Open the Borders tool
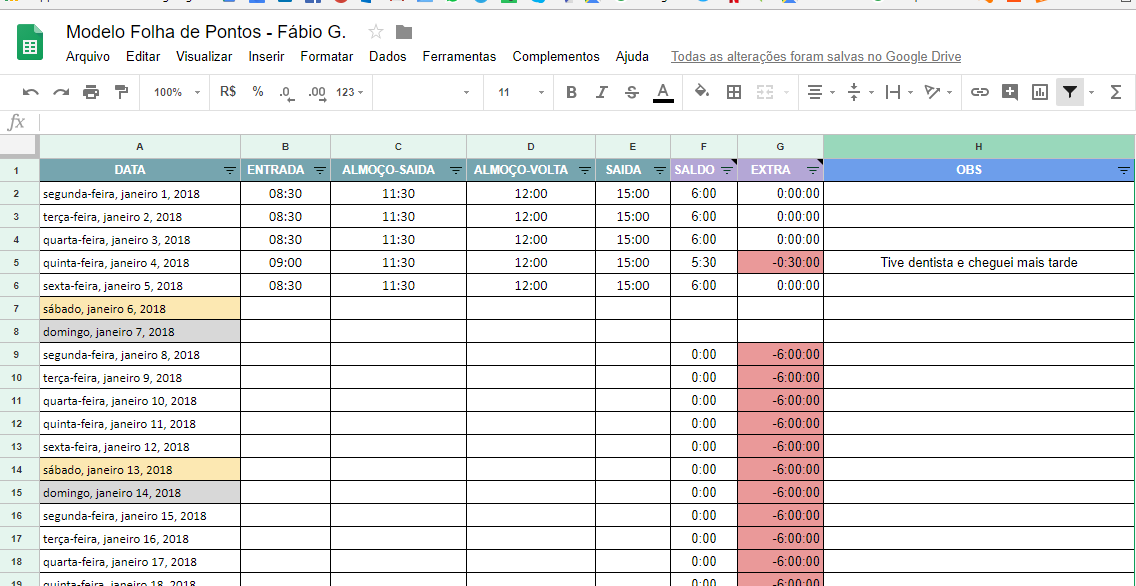 734,91
